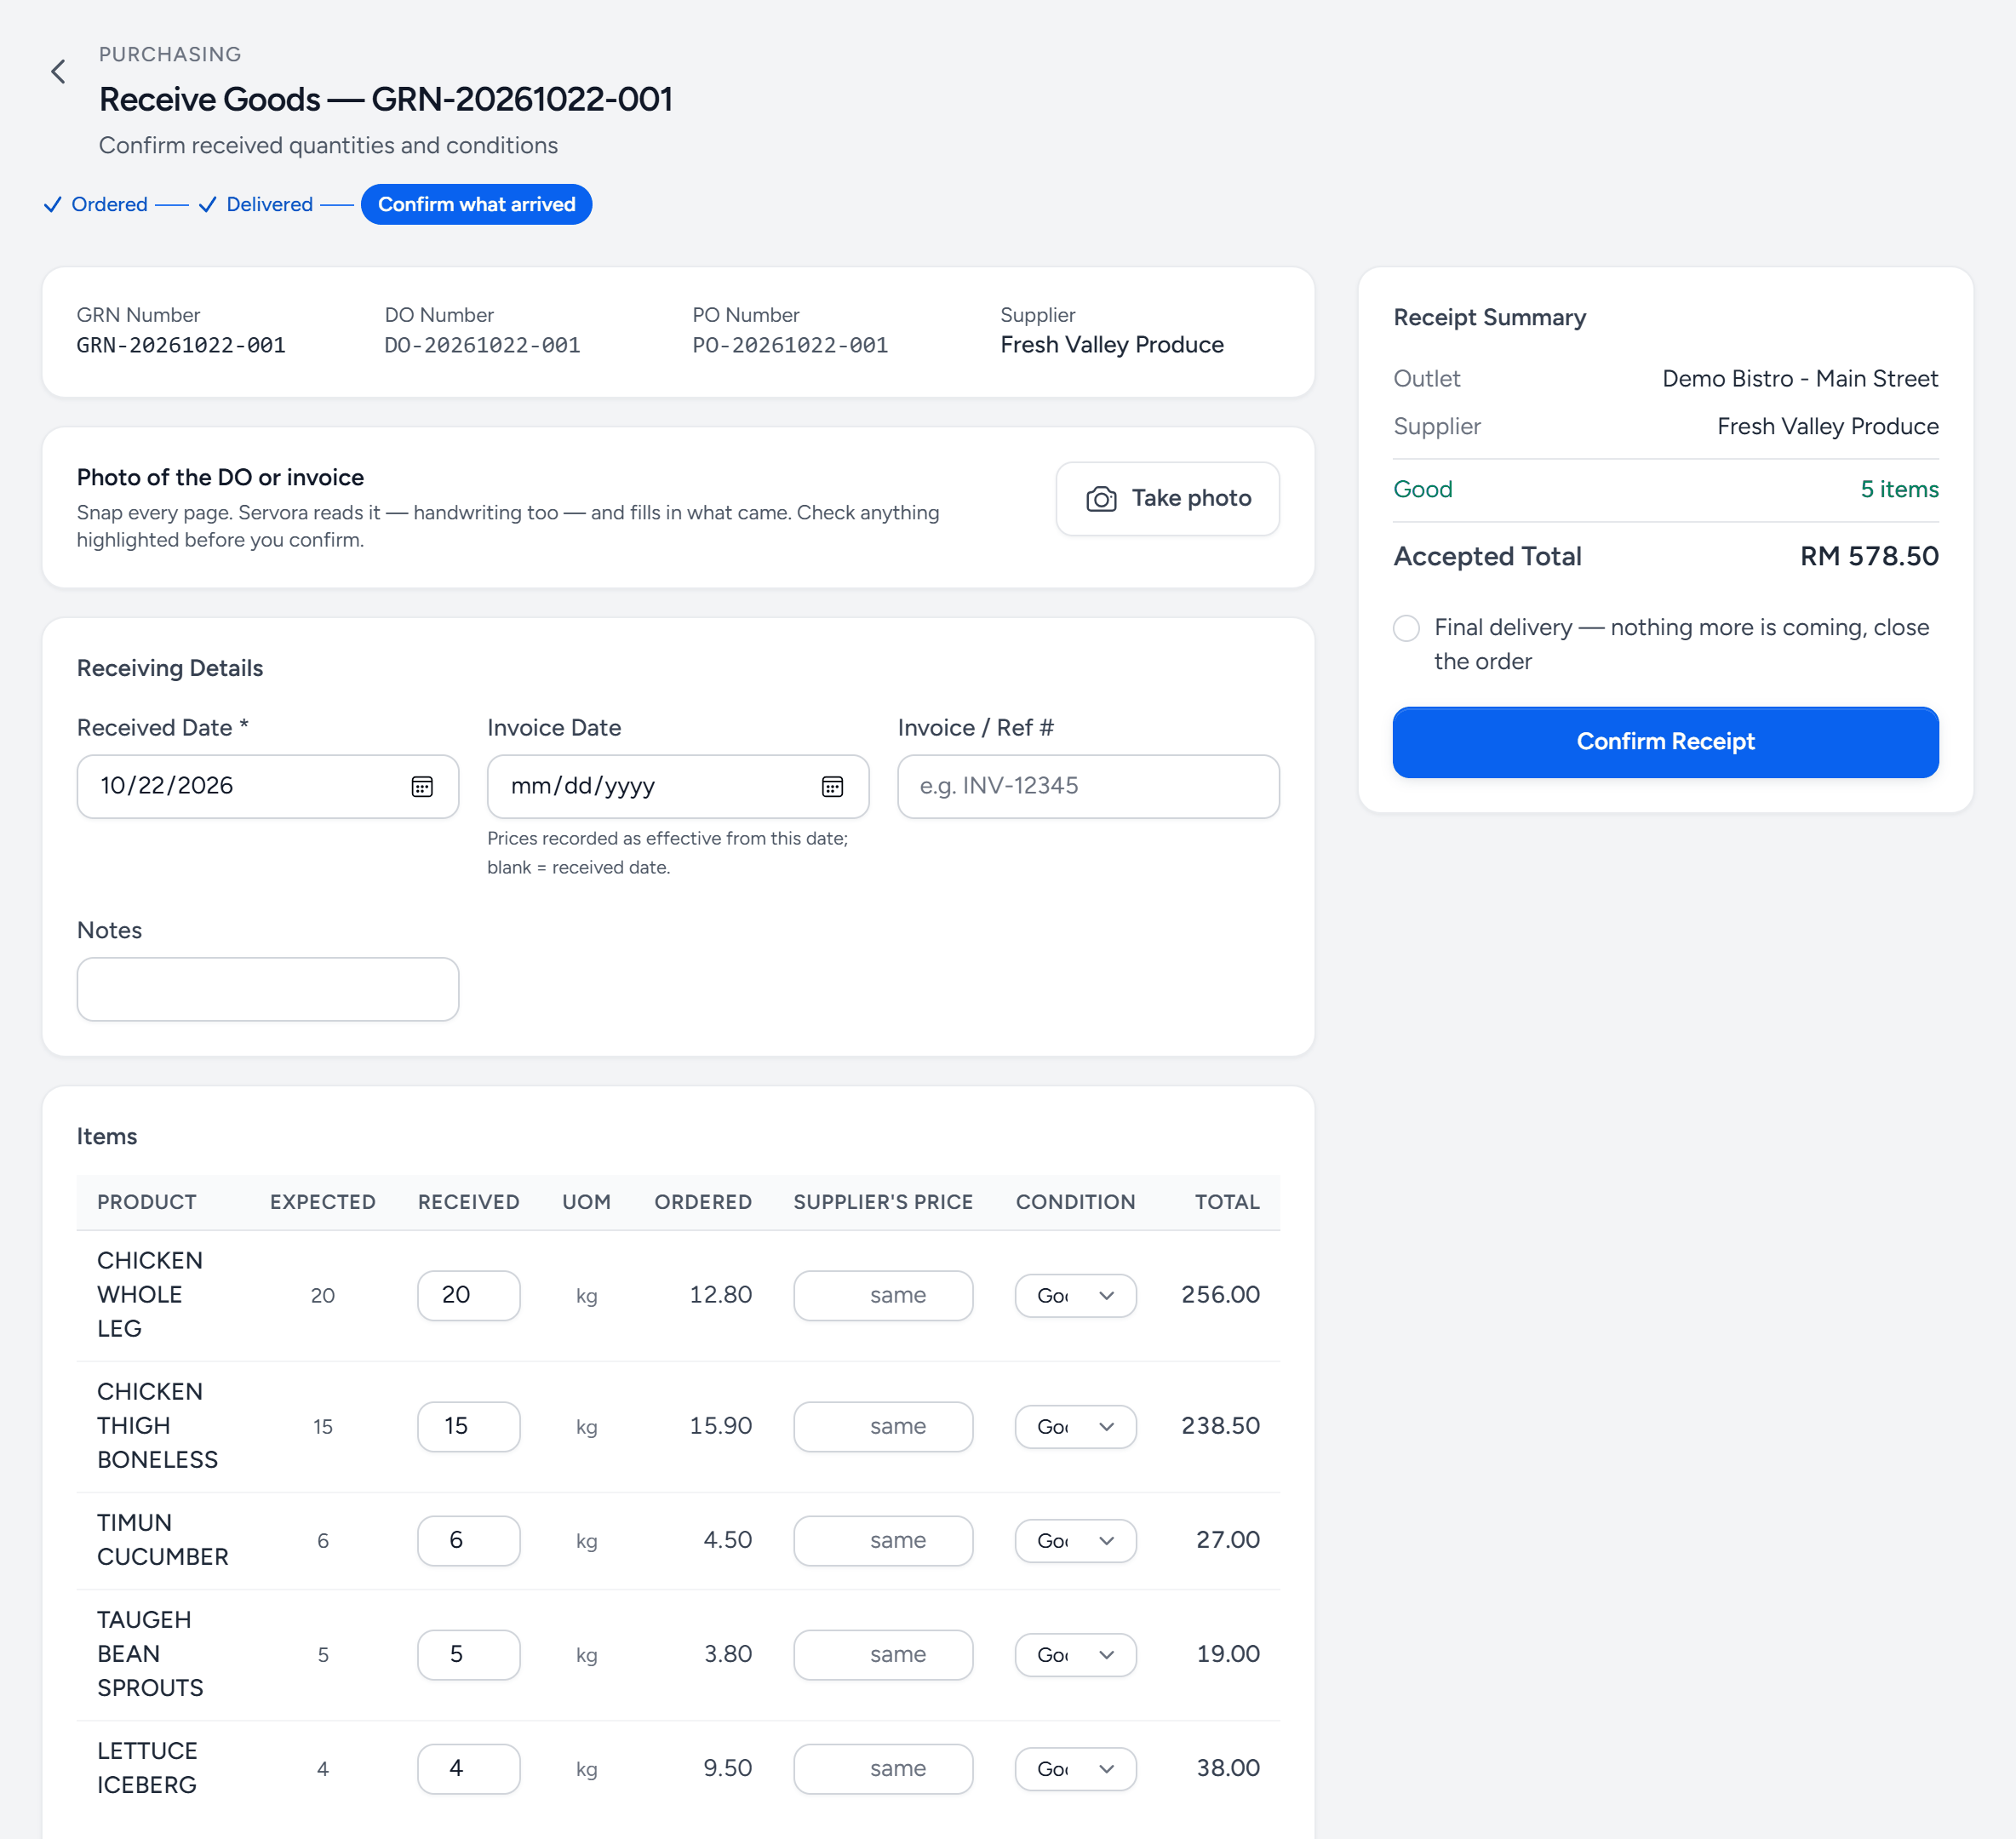This screenshot has width=2016, height=1839.
Task: Open condition dropdown for Taugeh Bean Sprouts
Action: pos(1075,1655)
